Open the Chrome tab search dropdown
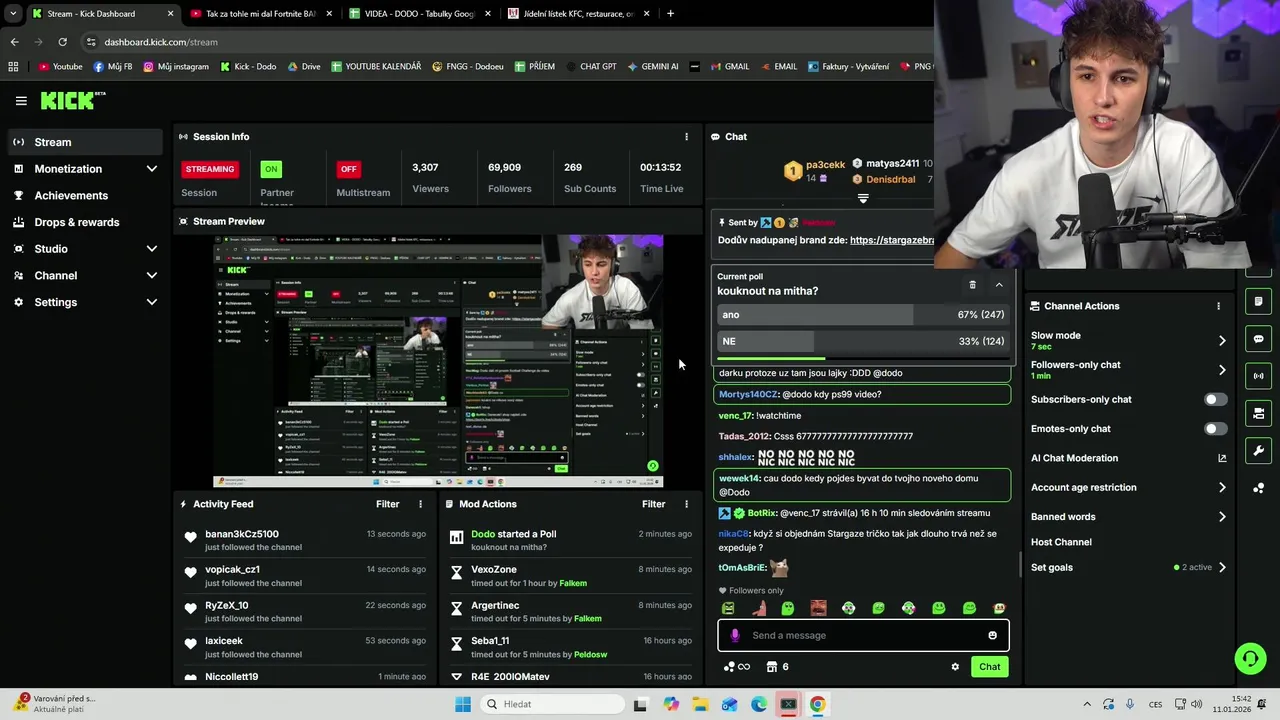 coord(13,14)
